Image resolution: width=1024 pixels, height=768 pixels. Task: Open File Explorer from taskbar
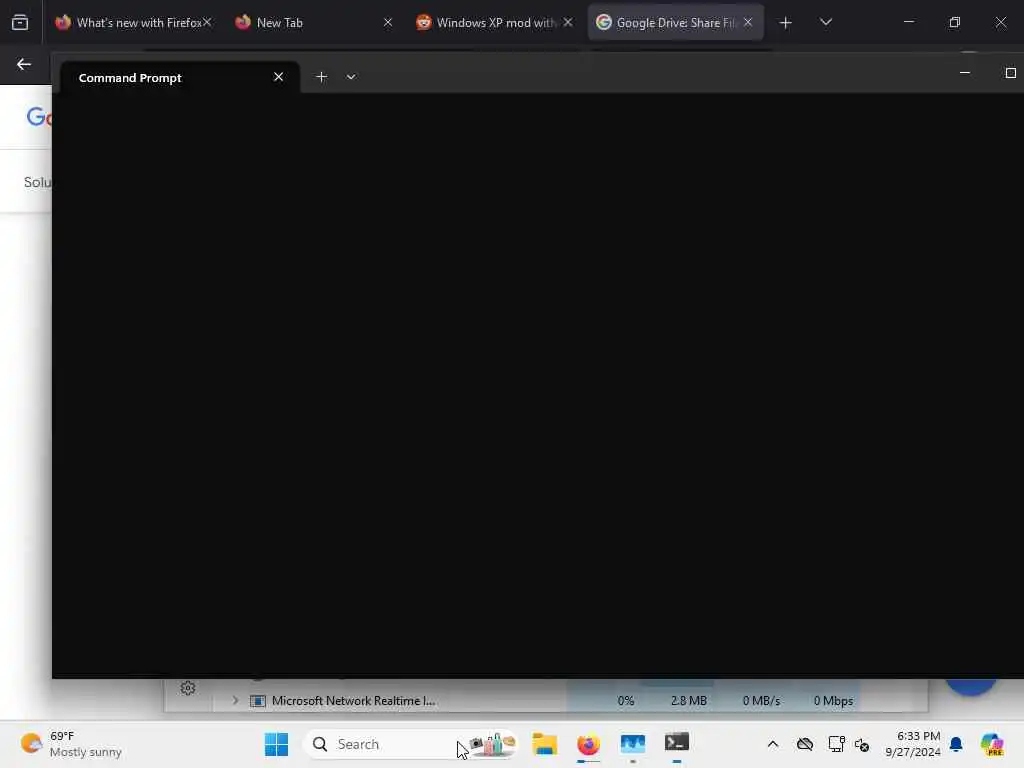(544, 744)
